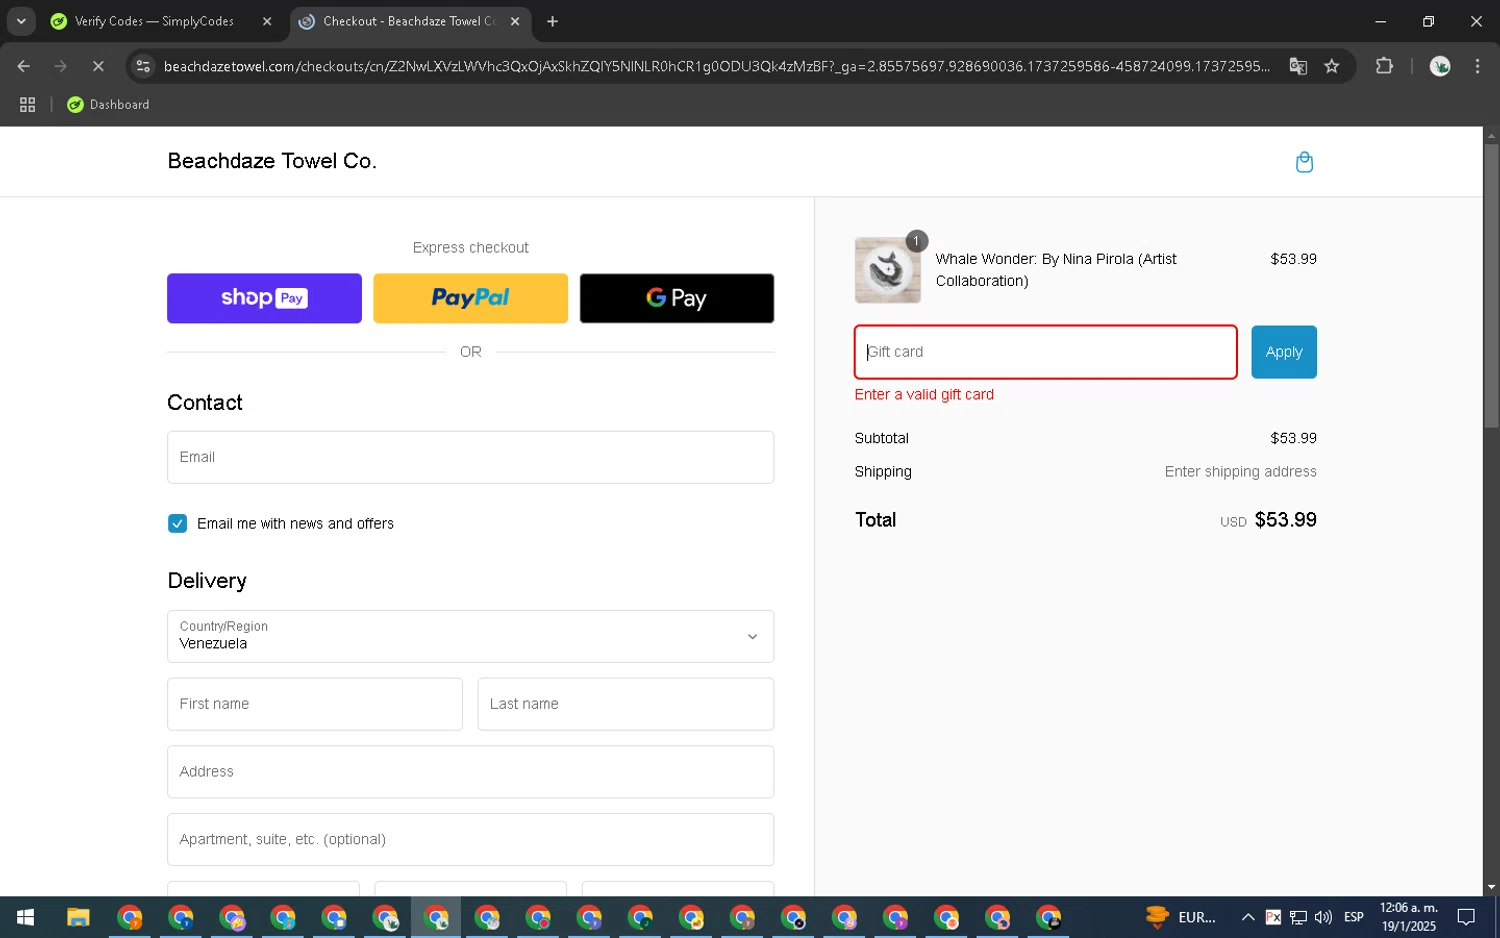Focus the beachdazetowel.com address bar URL
Screen dimensions: 1500x938
[x=717, y=66]
